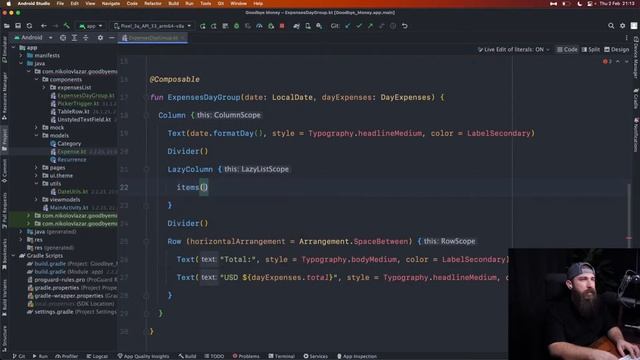
Task: Open the File menu
Action: point(60,3)
